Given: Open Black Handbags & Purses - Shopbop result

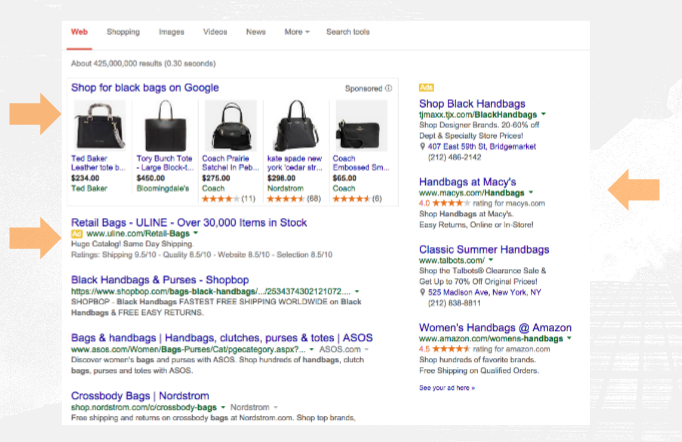Looking at the screenshot, I should pos(160,280).
